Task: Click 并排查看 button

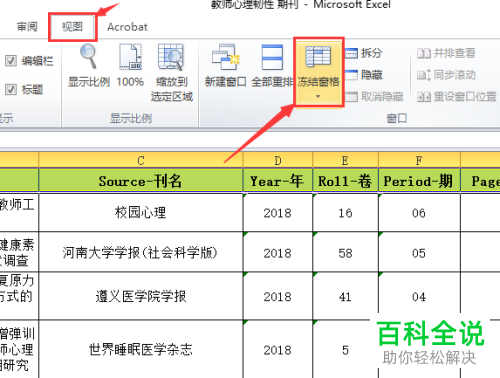Action: [x=446, y=53]
